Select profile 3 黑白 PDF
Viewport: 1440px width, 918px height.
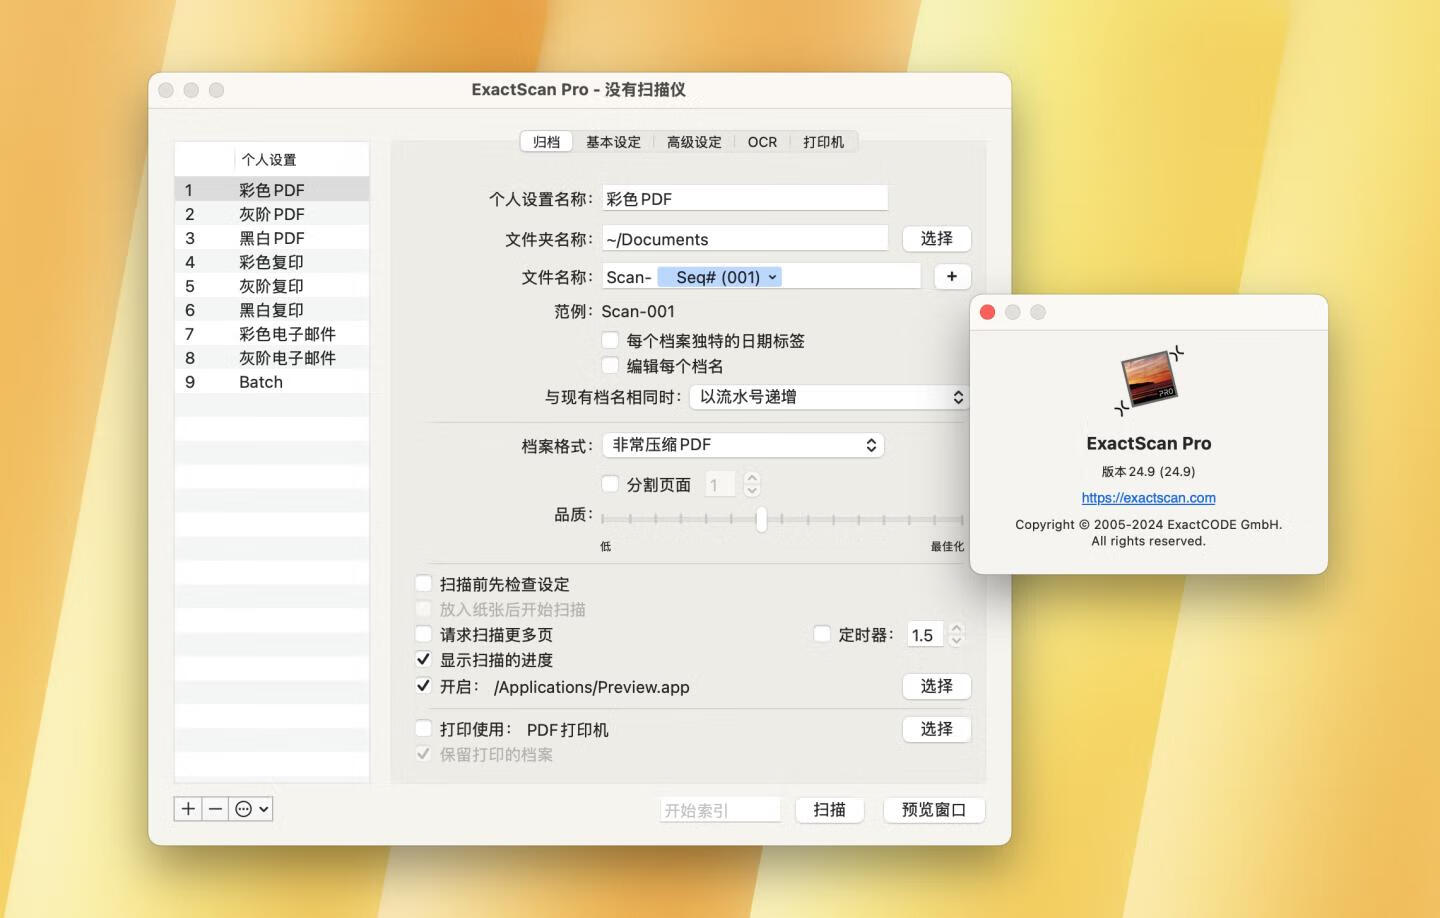coord(272,238)
